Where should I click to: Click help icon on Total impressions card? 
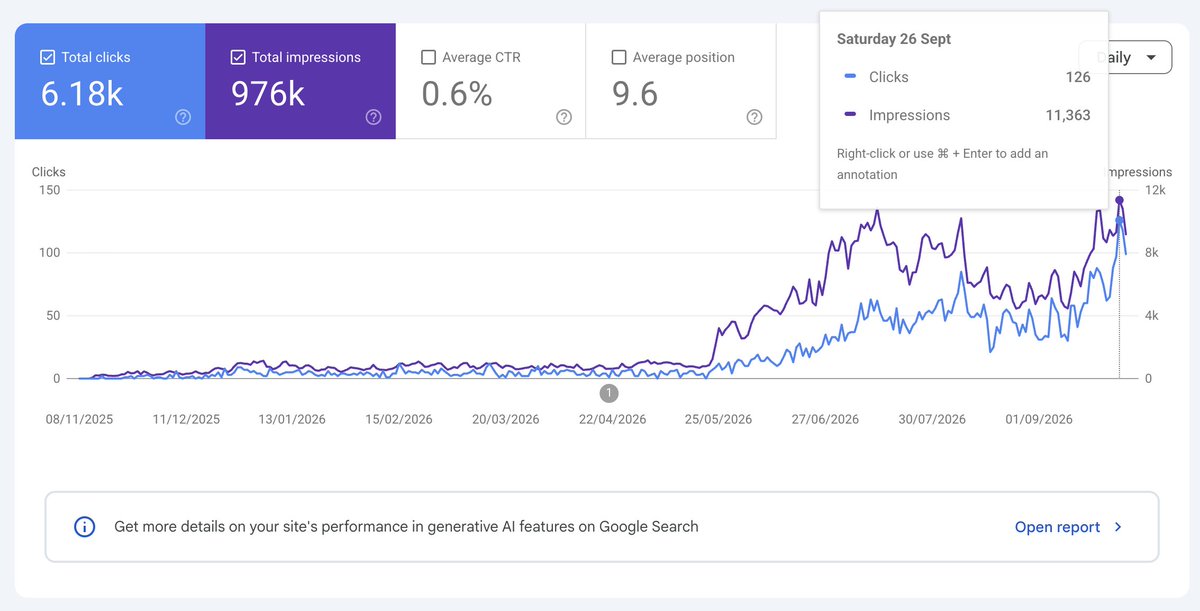click(373, 117)
